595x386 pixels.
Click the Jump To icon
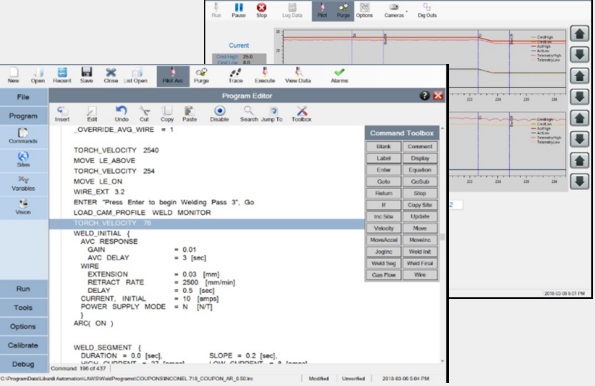click(x=272, y=114)
